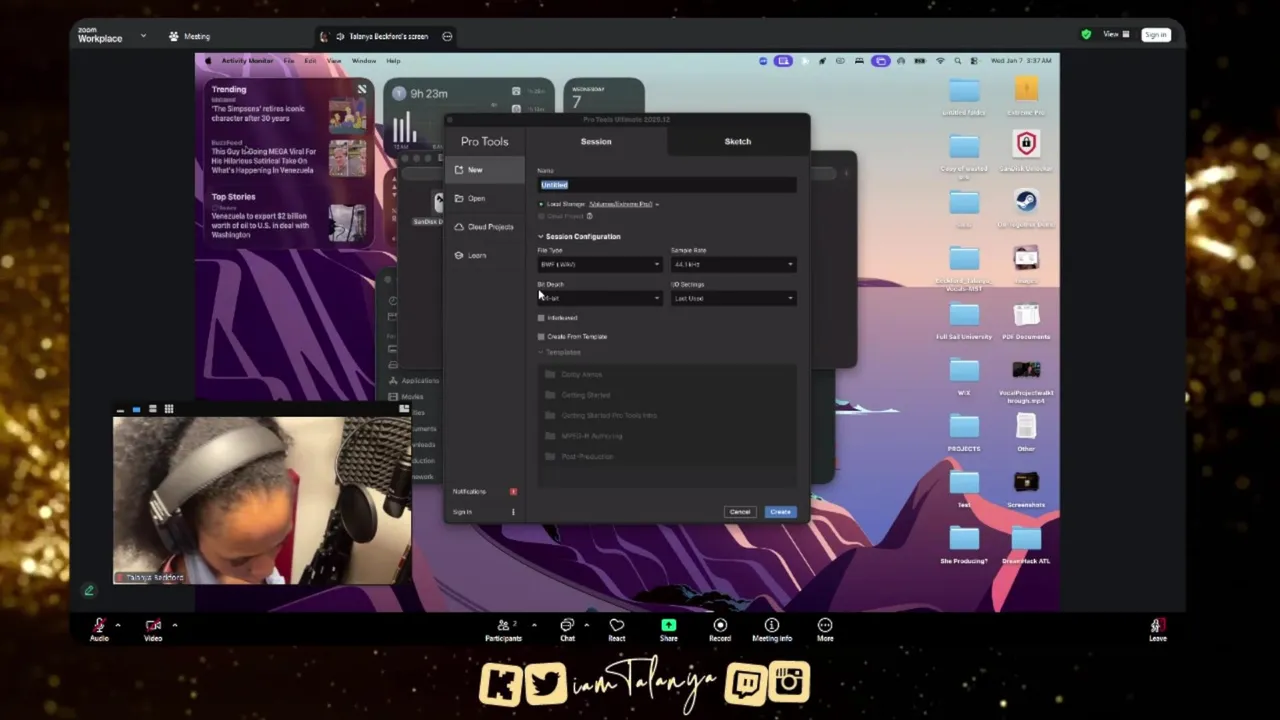Click the Create button
1280x720 pixels.
(780, 512)
